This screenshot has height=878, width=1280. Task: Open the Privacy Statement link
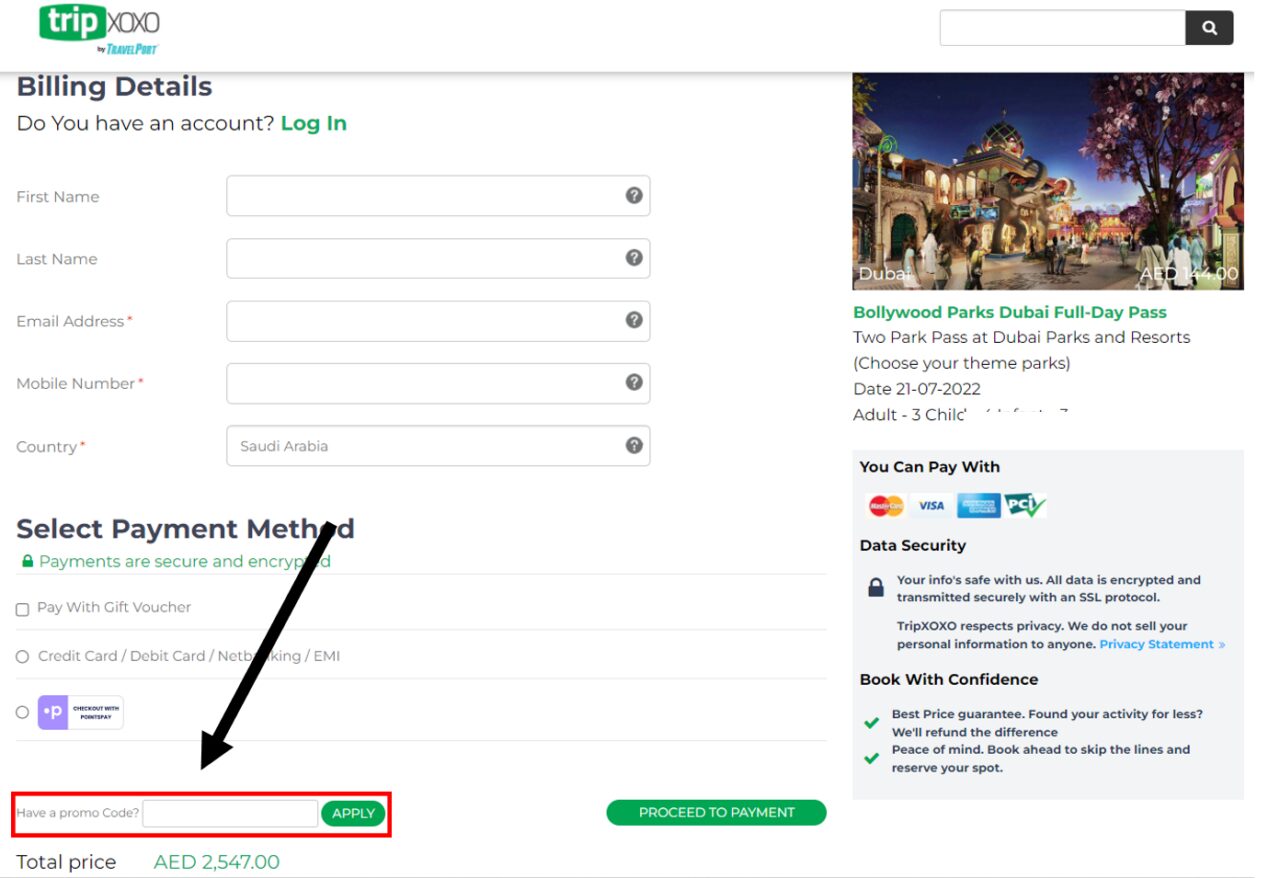(1162, 644)
